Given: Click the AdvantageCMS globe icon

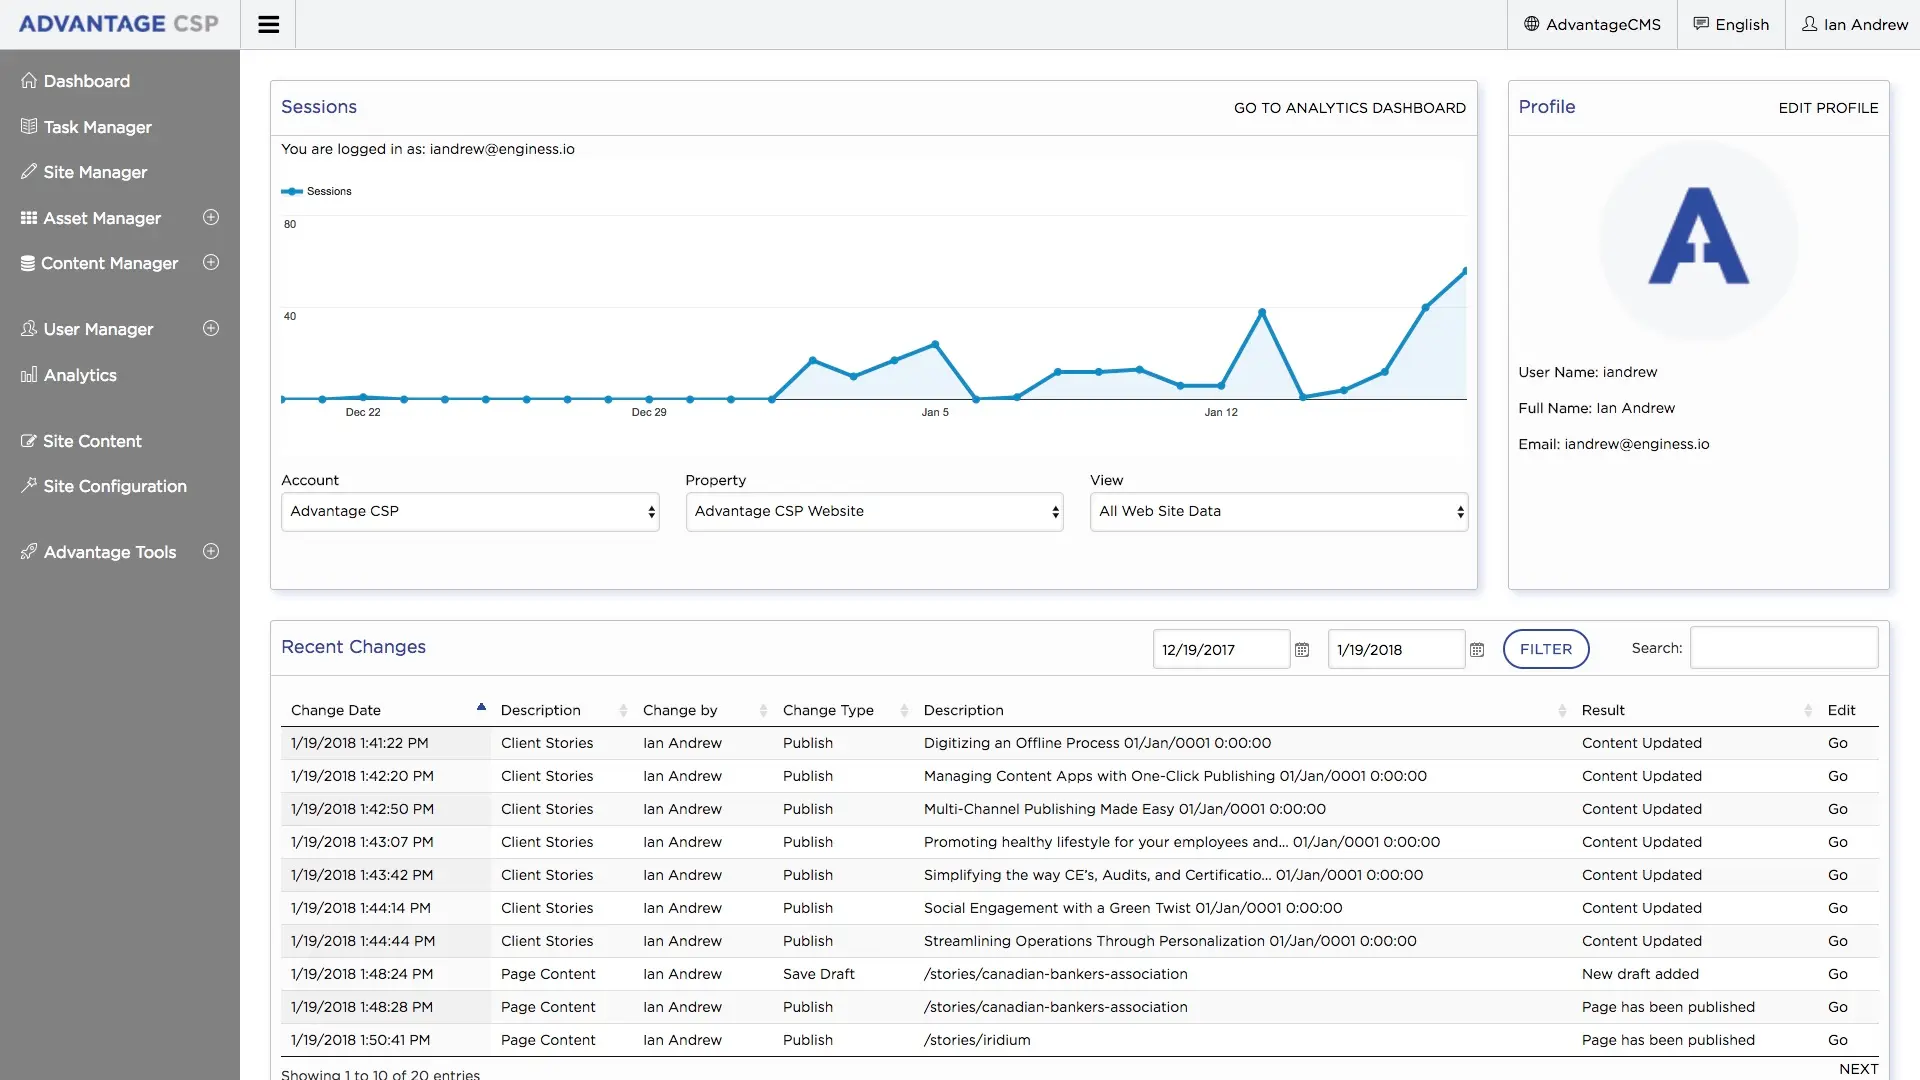Looking at the screenshot, I should click(x=1531, y=24).
